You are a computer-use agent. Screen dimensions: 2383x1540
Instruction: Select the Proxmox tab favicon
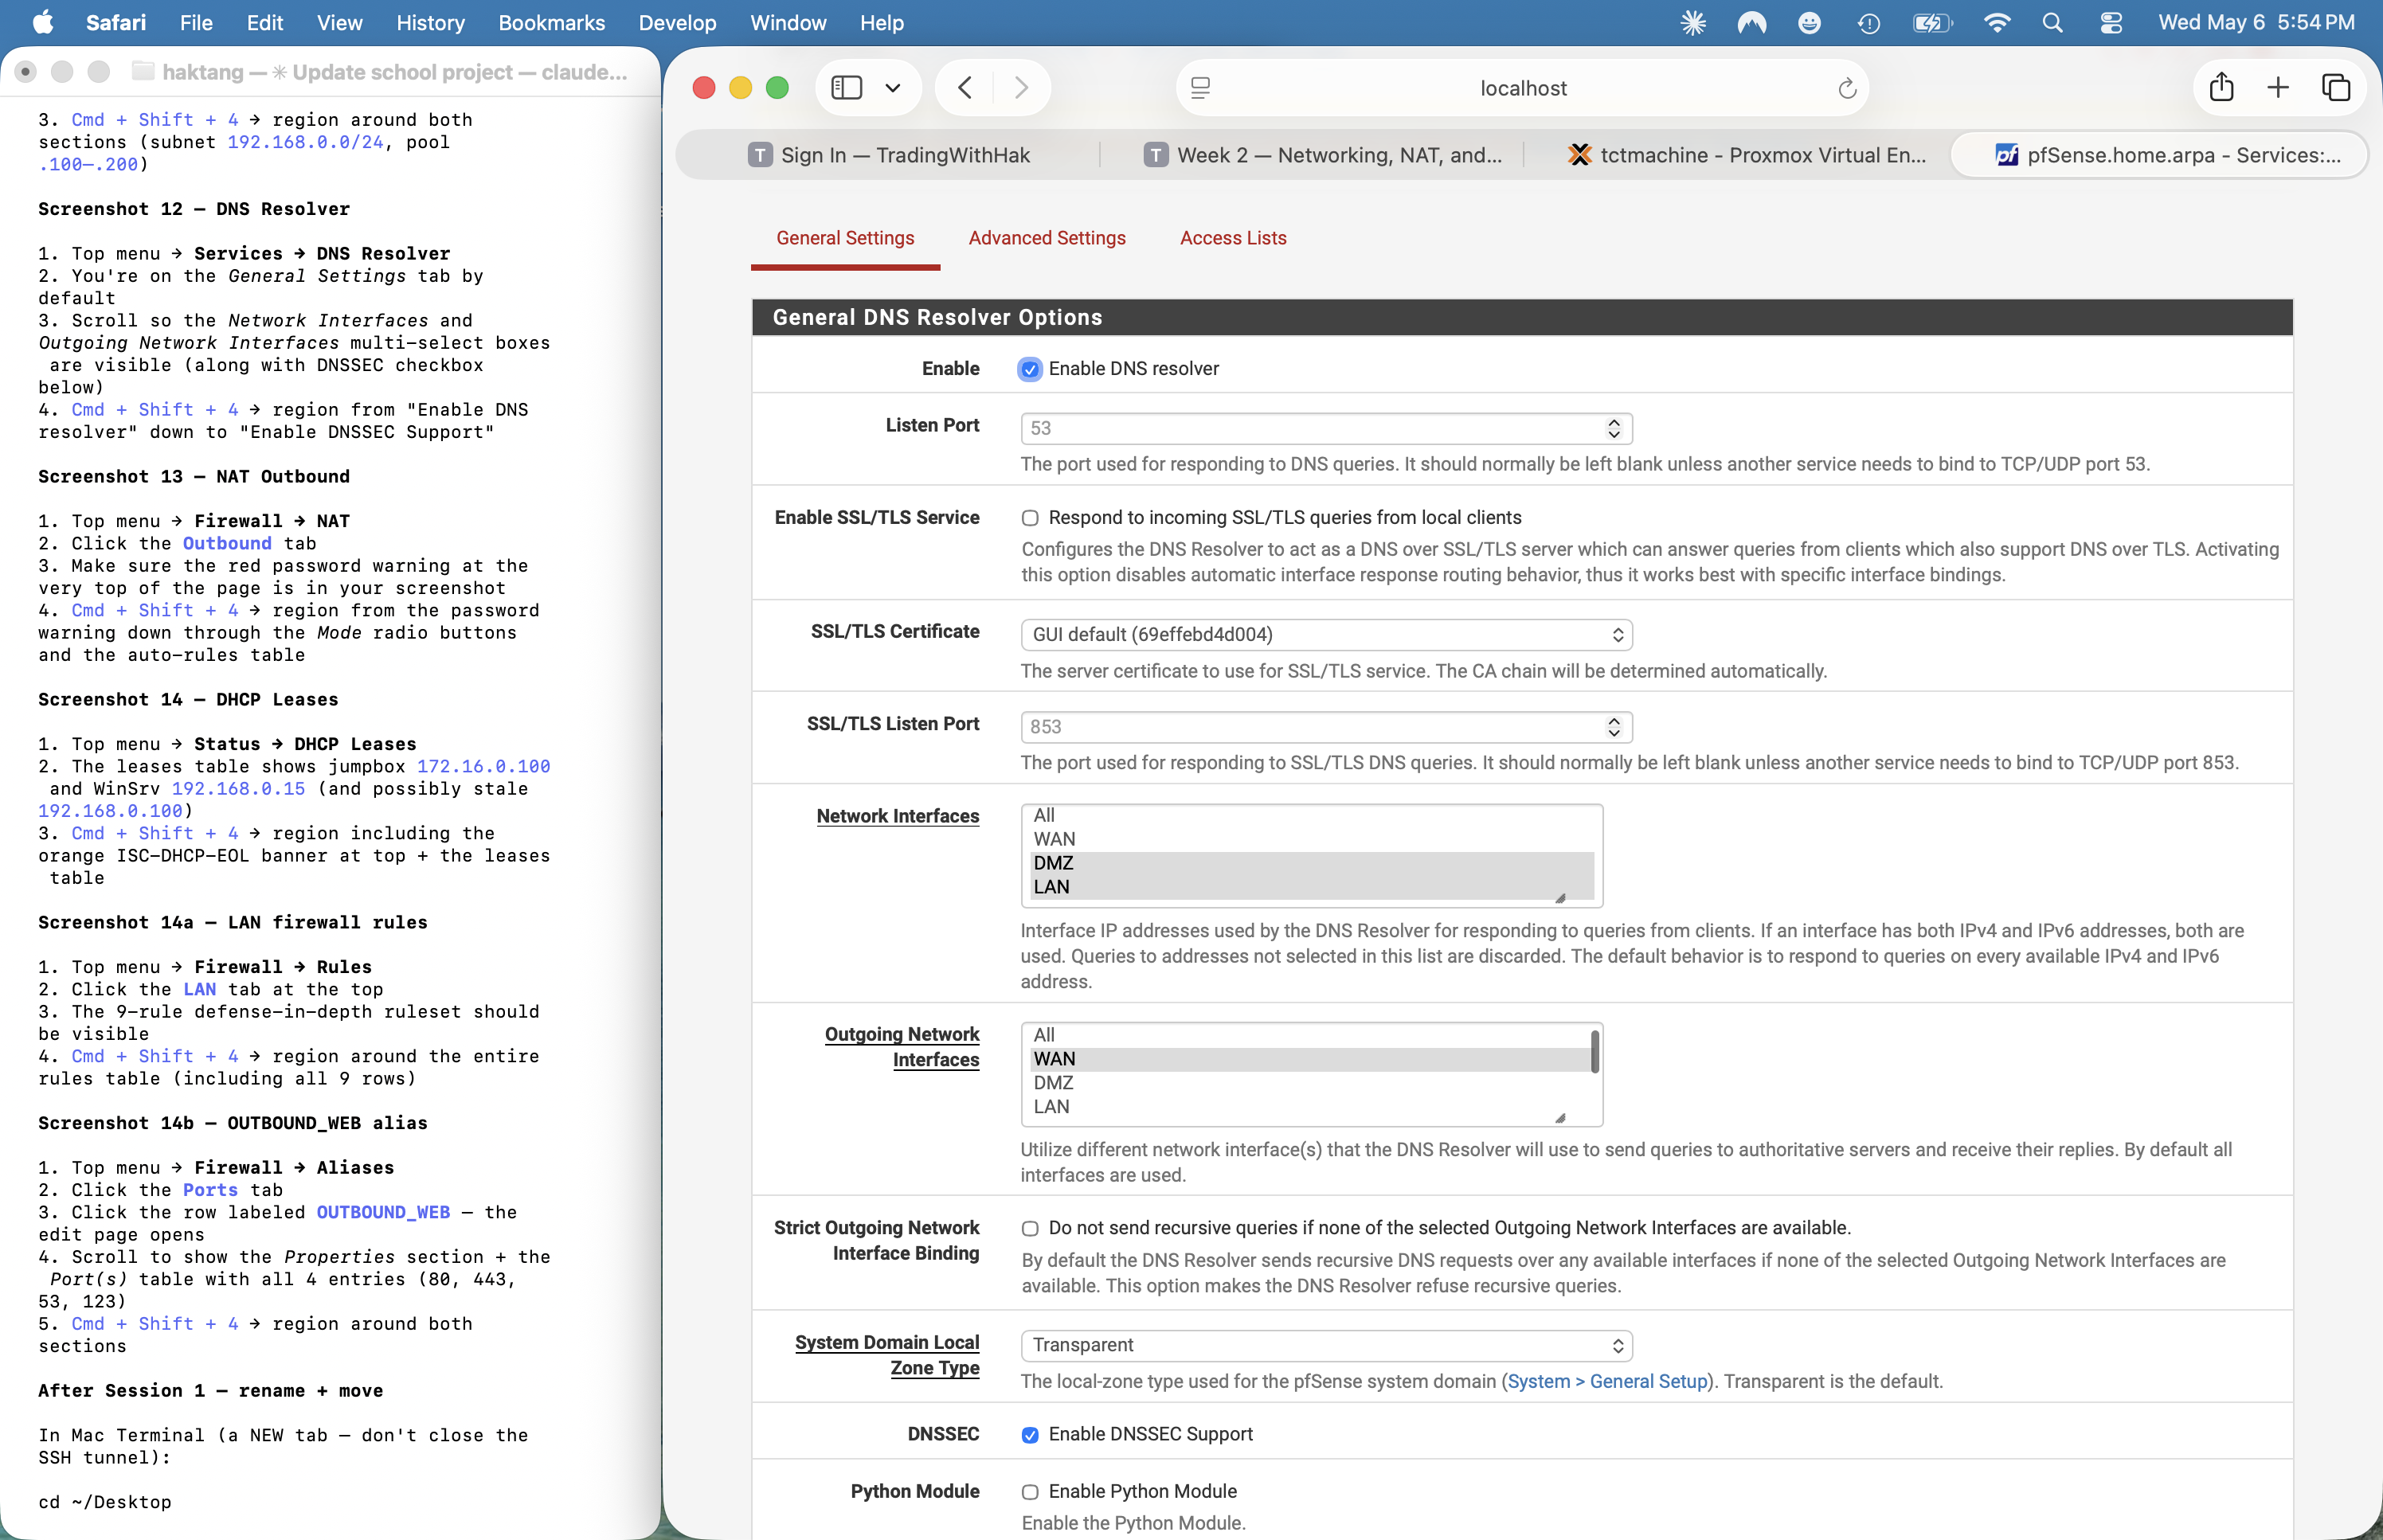[1580, 155]
